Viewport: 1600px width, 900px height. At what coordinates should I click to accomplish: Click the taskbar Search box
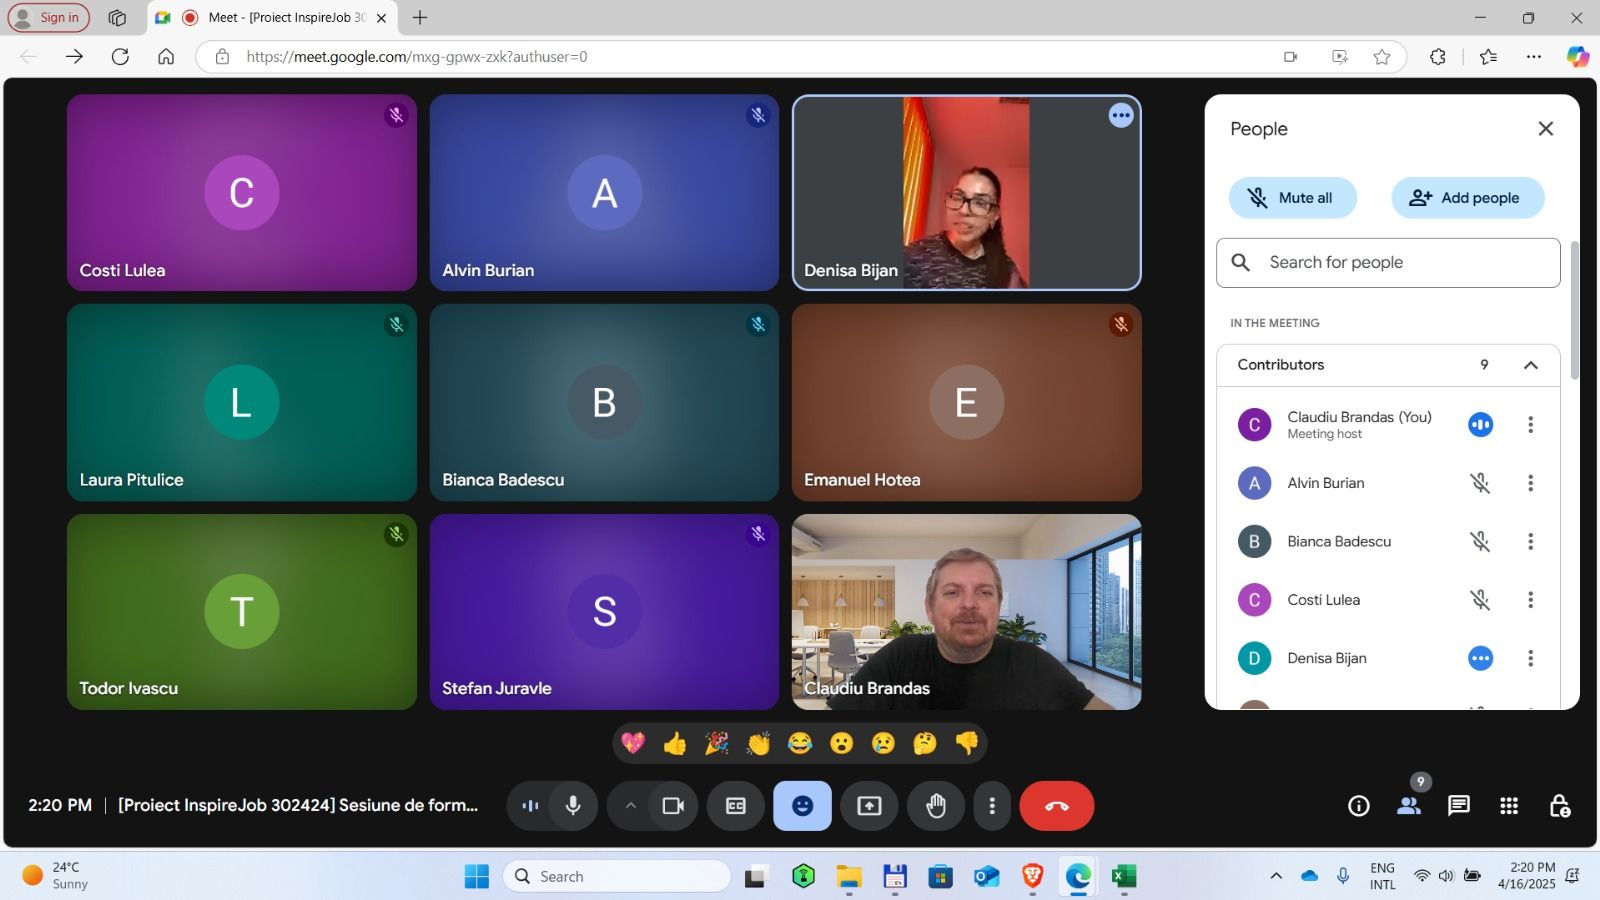tap(617, 876)
